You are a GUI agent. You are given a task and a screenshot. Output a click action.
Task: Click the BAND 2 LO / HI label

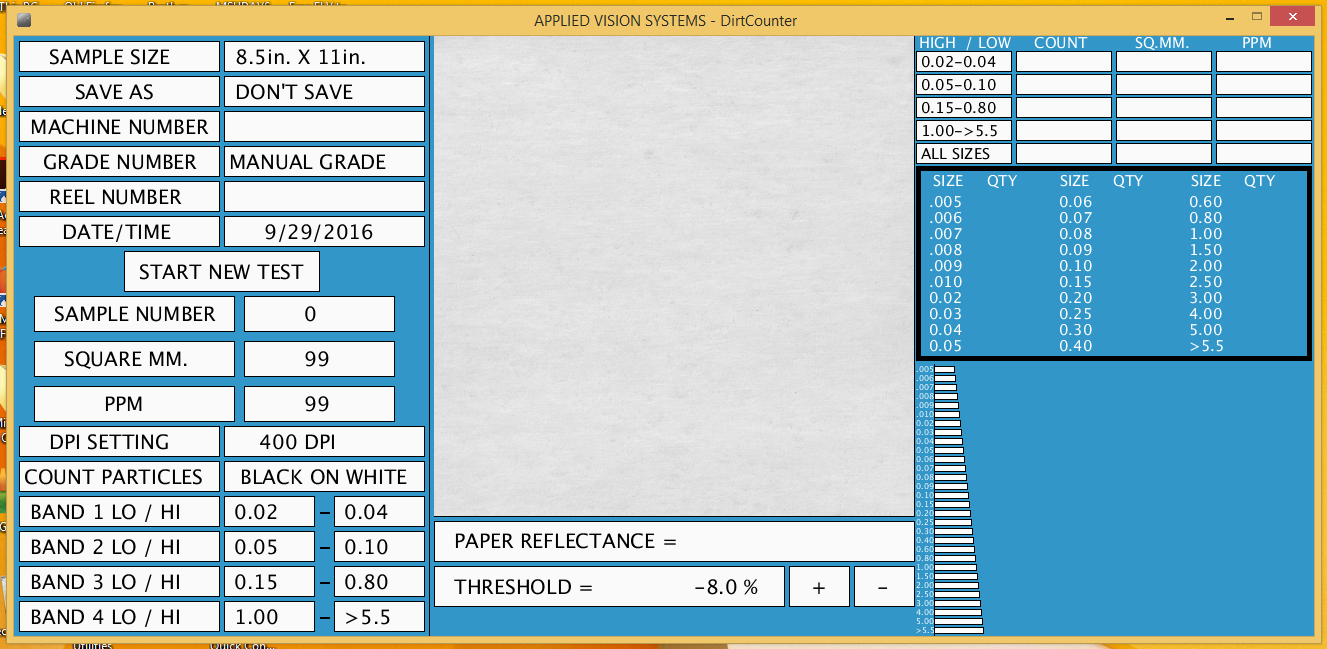click(119, 547)
